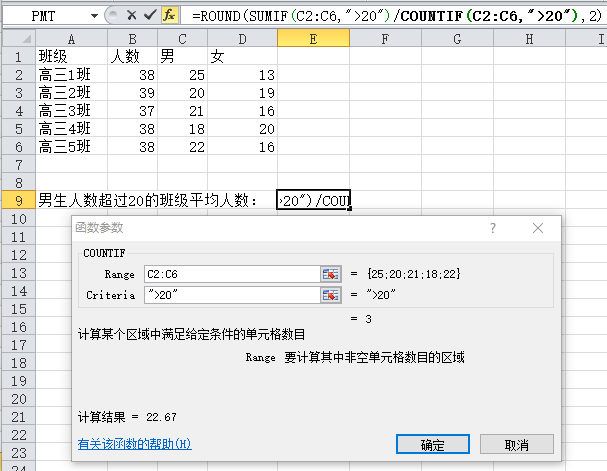The height and width of the screenshot is (471, 607).
Task: Click cell 男生人数超过20的班级平均人数
Action: (x=147, y=200)
